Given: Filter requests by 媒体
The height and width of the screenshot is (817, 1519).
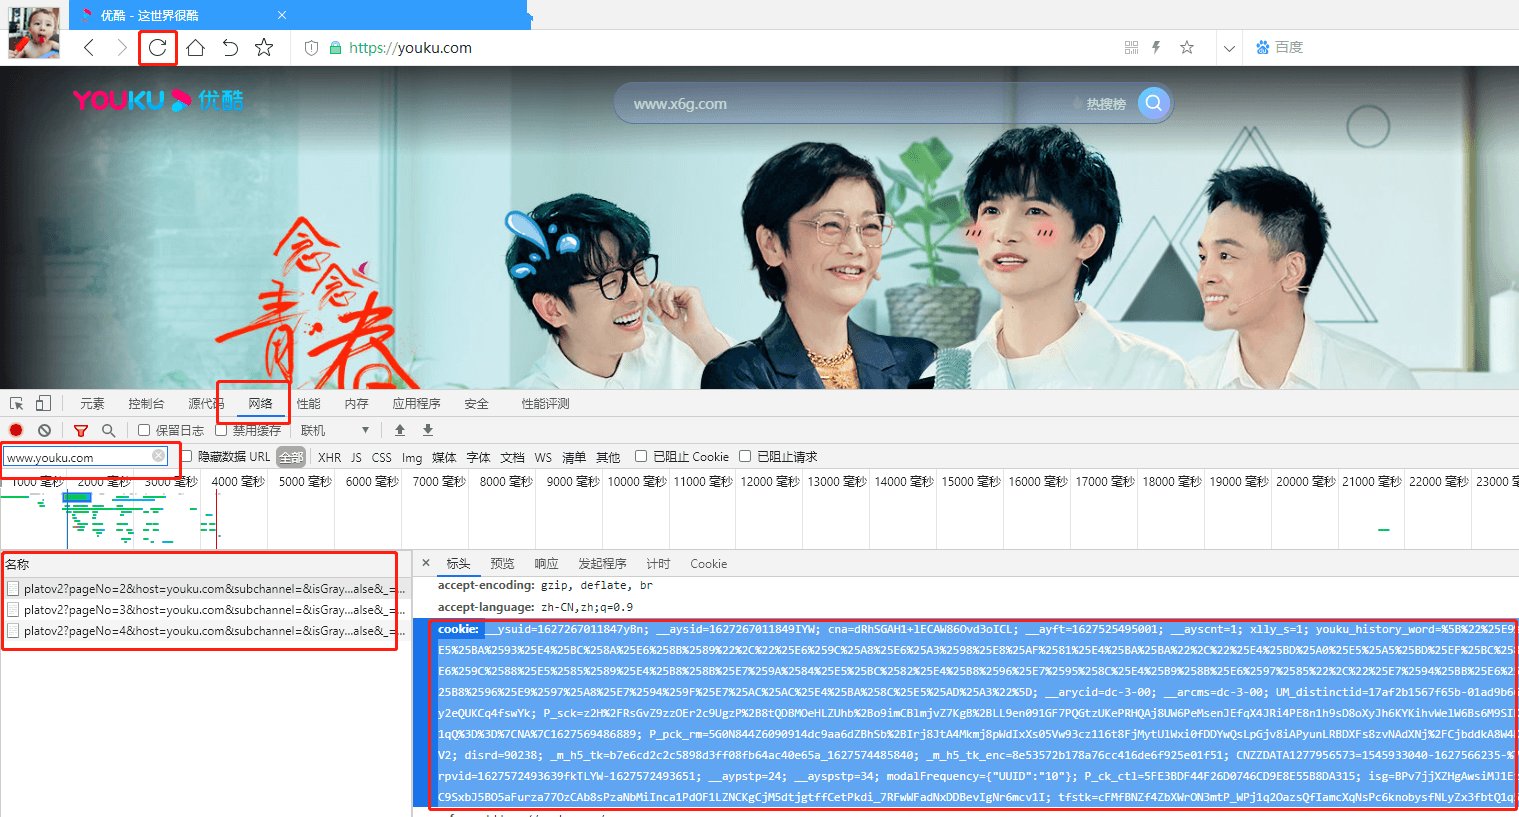Looking at the screenshot, I should pyautogui.click(x=444, y=457).
